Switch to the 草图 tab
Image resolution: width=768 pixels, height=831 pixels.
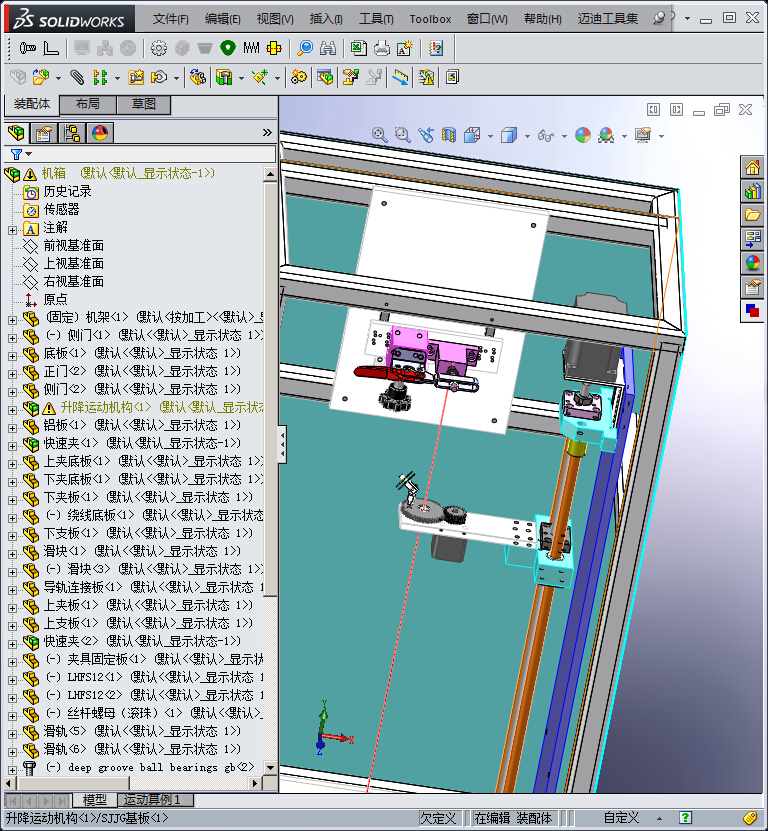[x=144, y=104]
